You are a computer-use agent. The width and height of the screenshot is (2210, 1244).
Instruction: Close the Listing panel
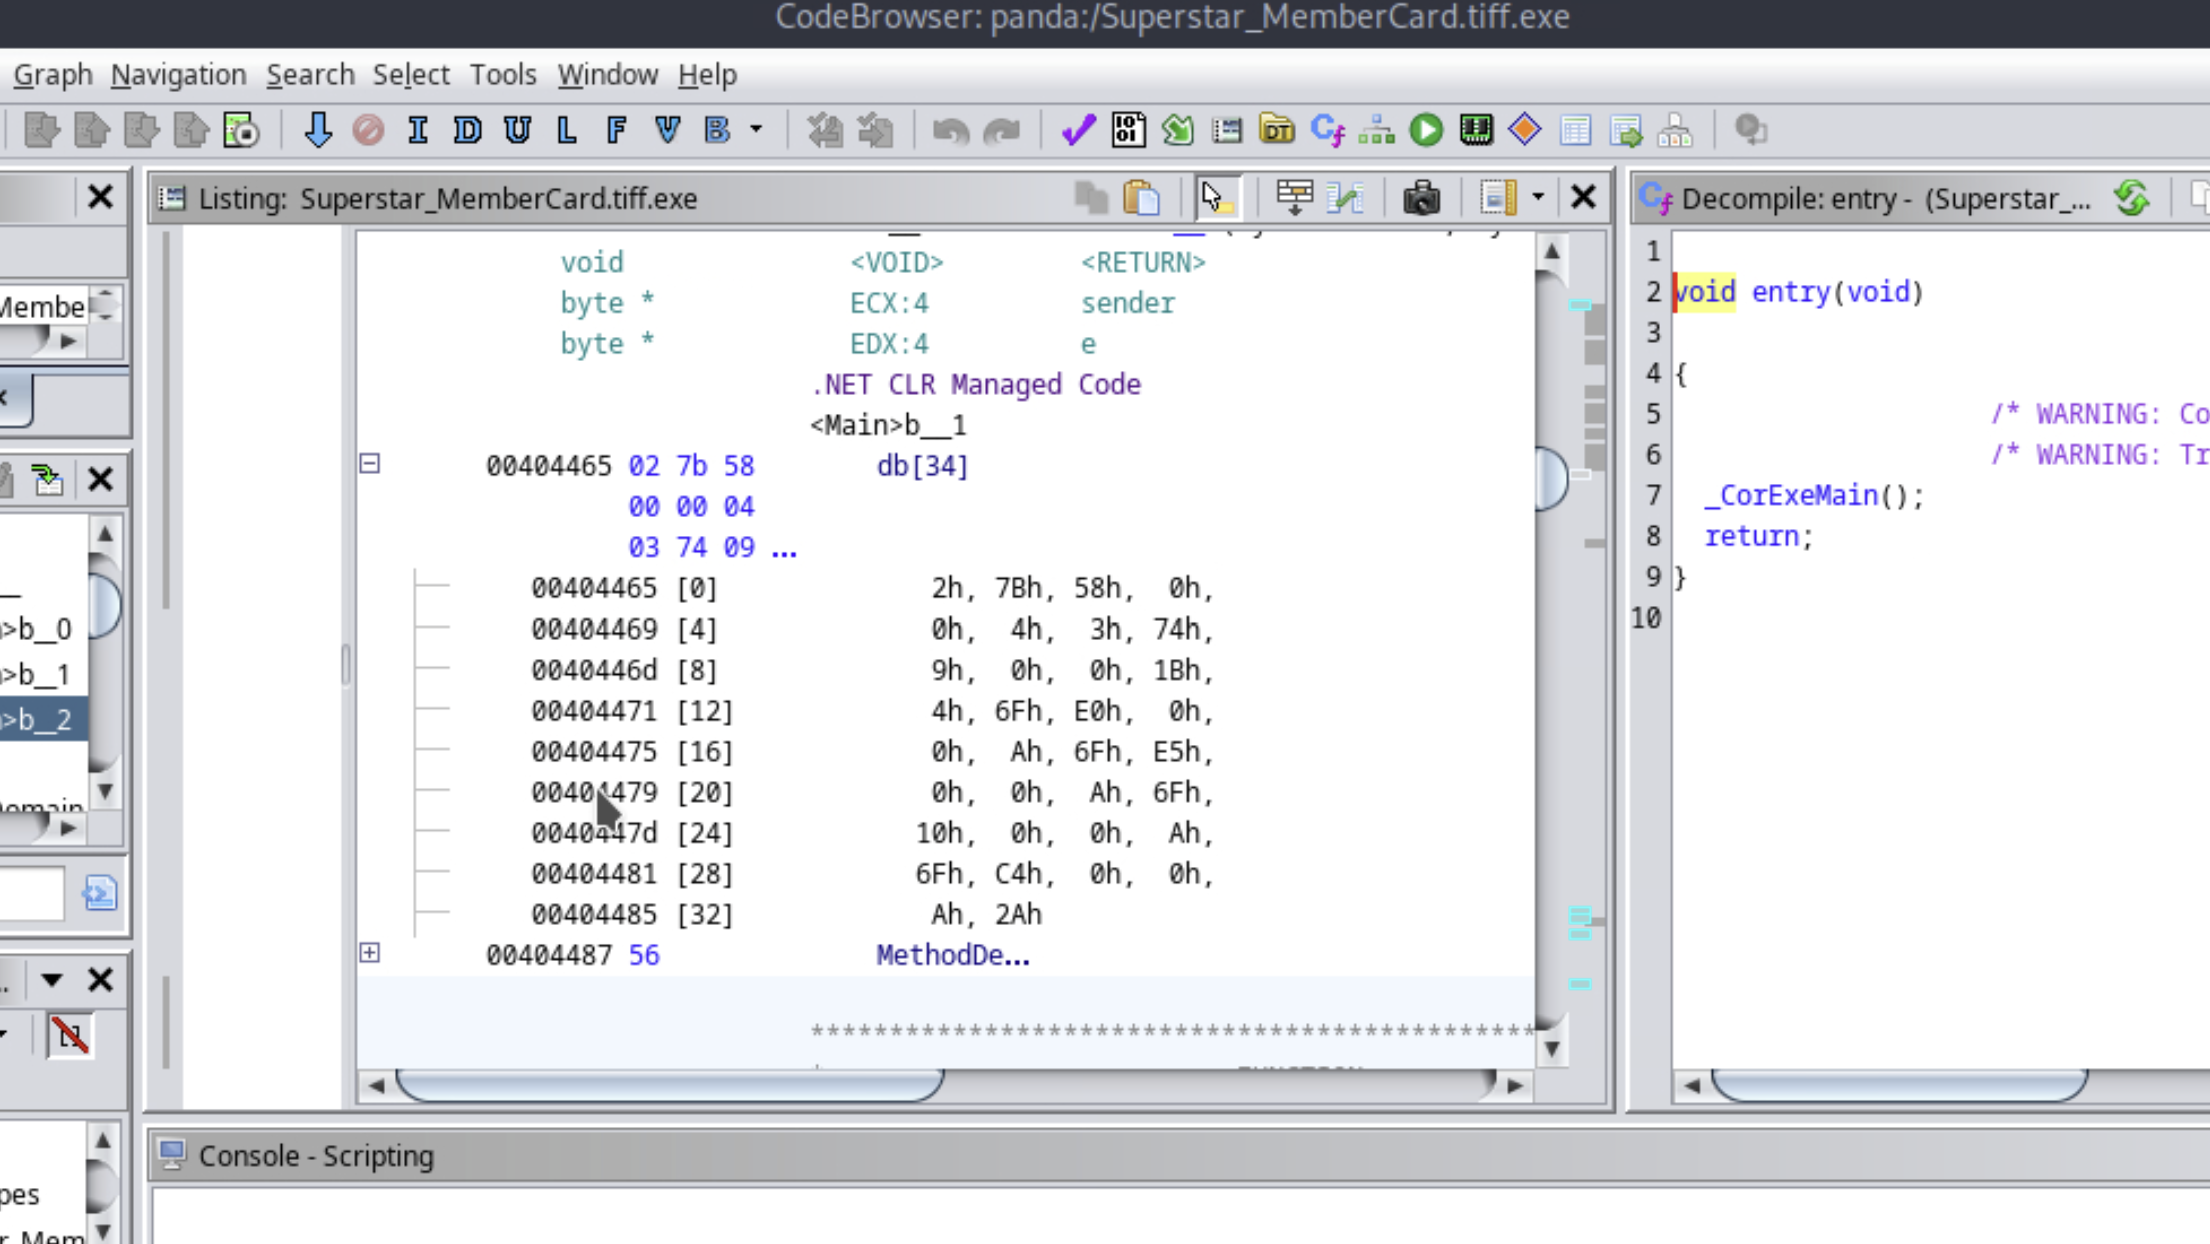click(1583, 197)
